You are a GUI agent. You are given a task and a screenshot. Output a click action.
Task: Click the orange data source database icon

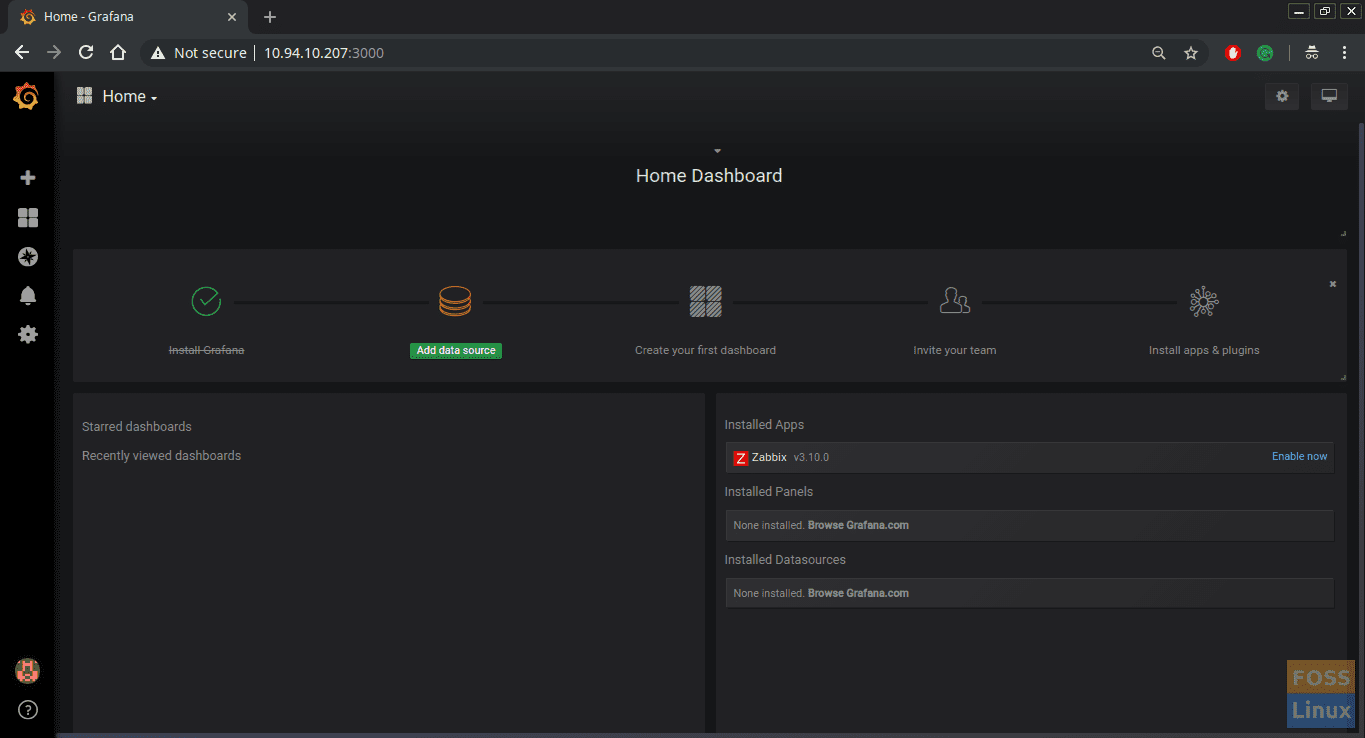(x=455, y=301)
